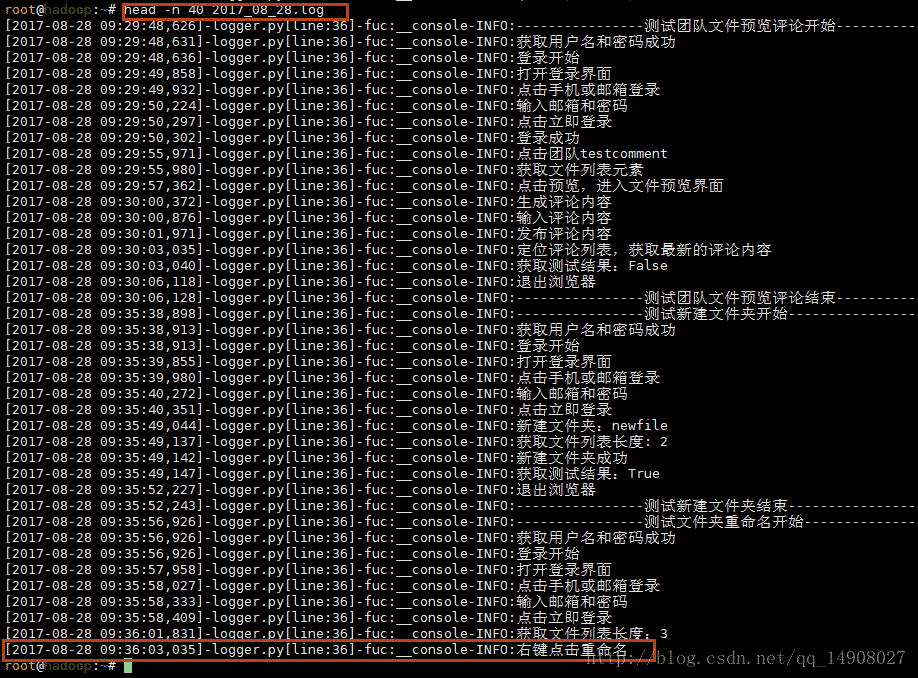The height and width of the screenshot is (678, 918).
Task: Click the line 测试新建文件夹结束
Action: (x=460, y=506)
